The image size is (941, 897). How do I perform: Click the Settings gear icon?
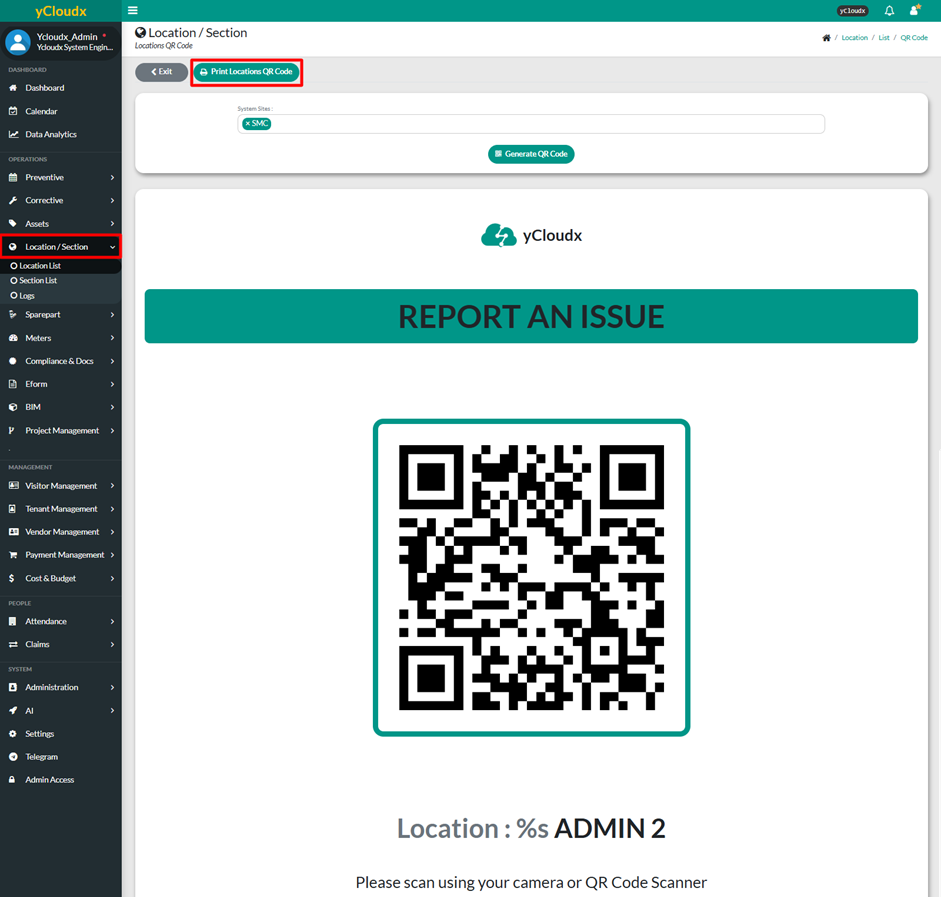point(13,734)
